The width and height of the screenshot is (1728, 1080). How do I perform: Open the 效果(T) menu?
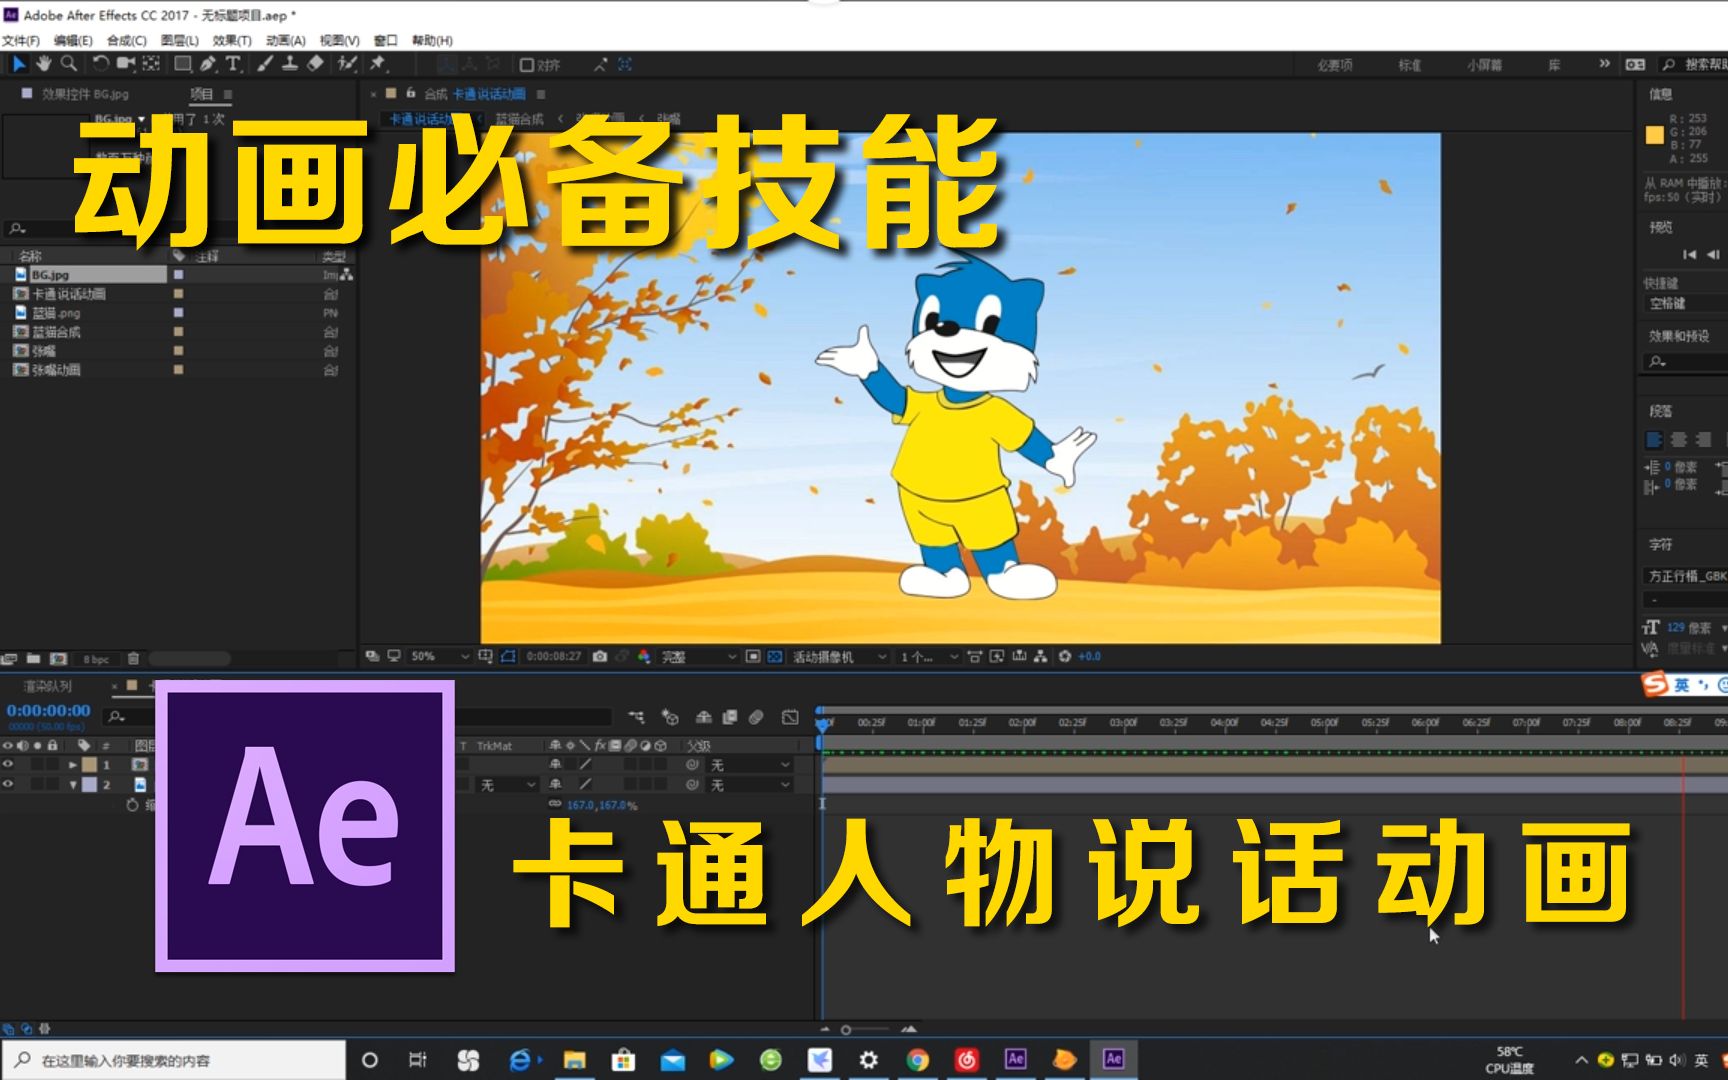click(x=232, y=41)
